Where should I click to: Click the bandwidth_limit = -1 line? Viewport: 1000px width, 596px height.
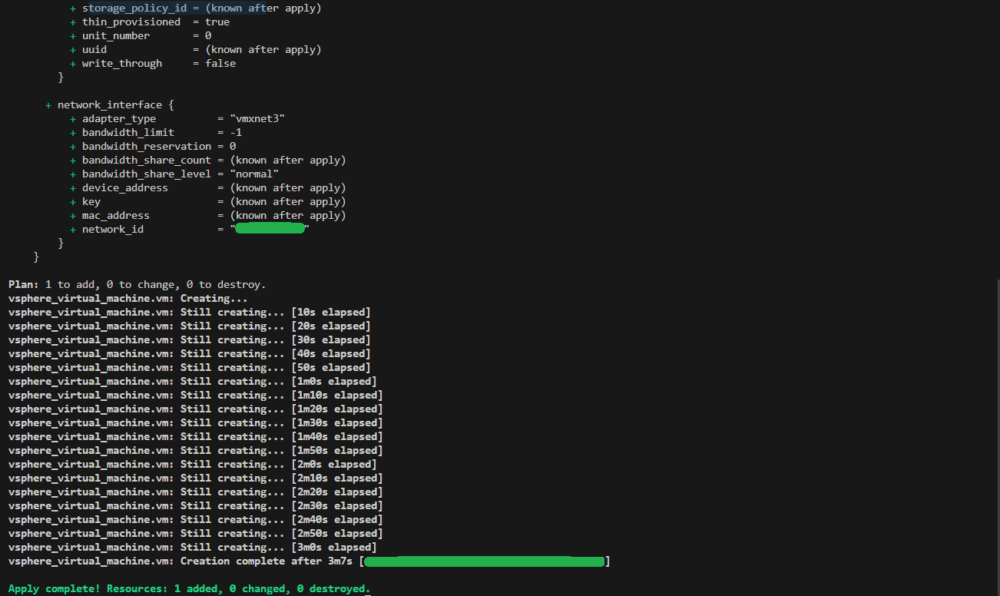point(150,131)
